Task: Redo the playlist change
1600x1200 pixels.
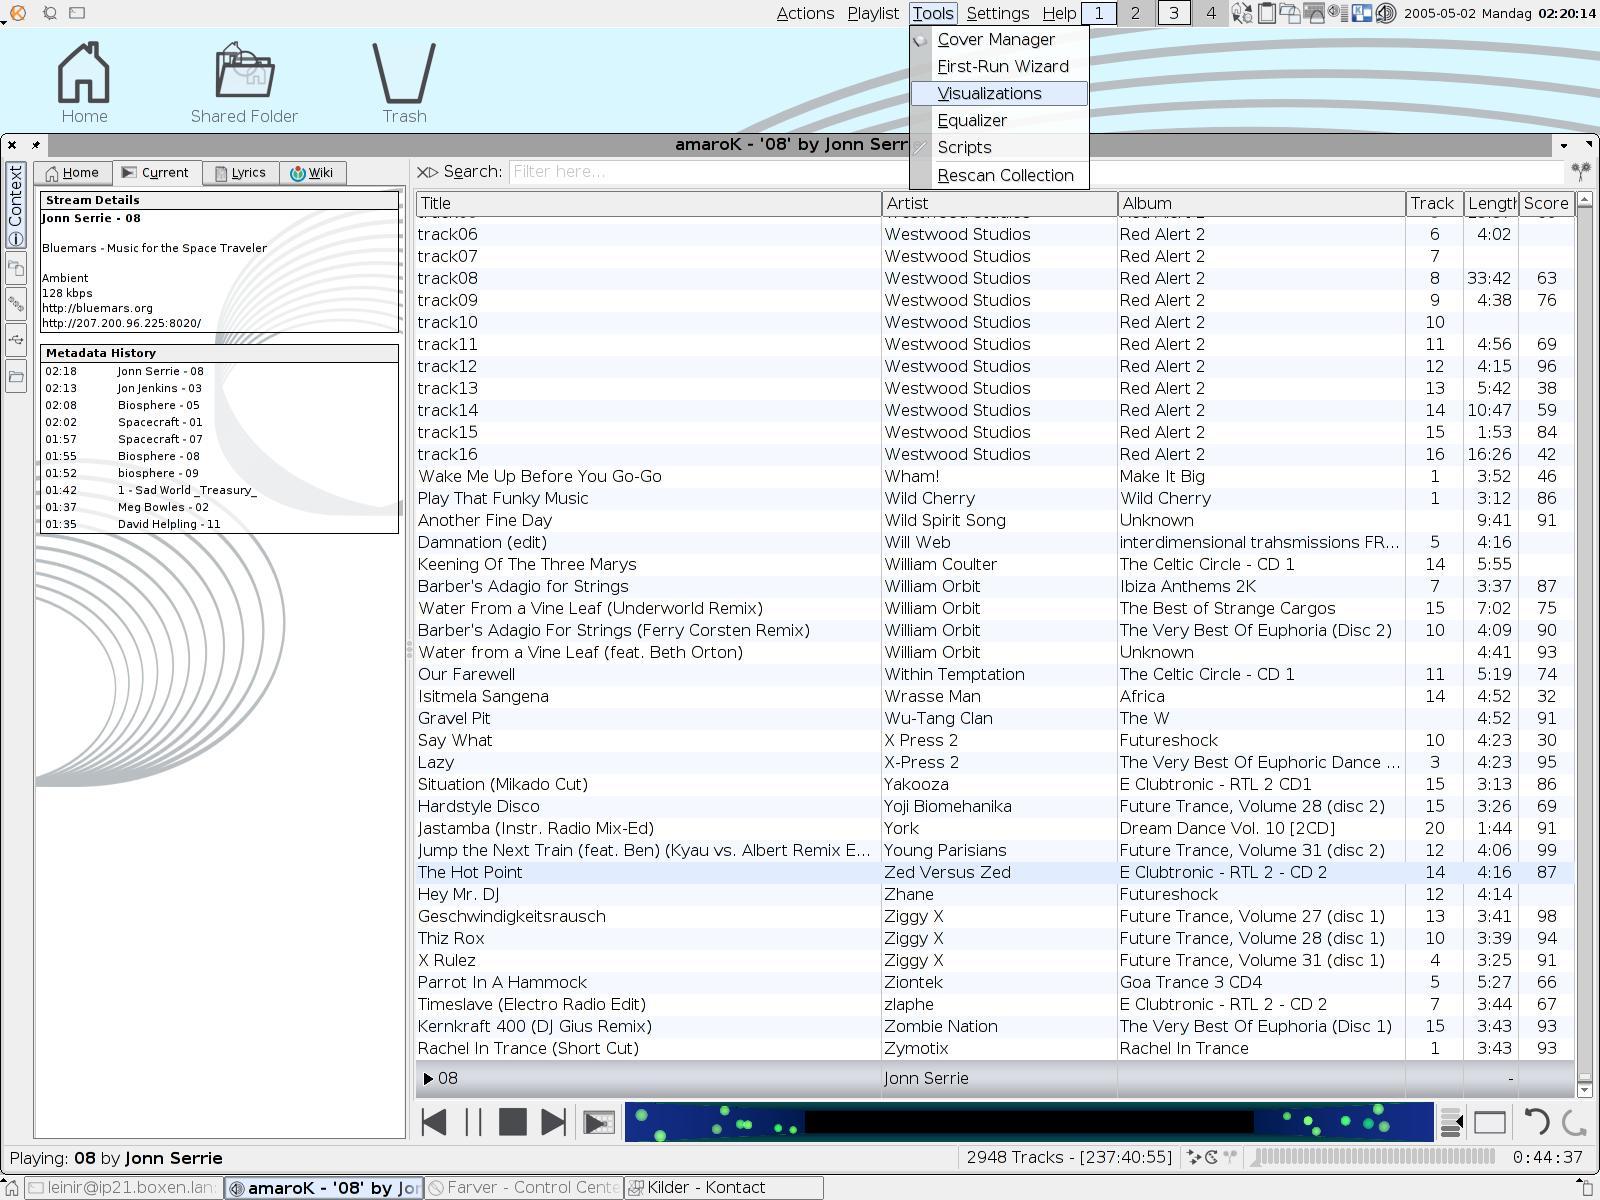Action: tap(1574, 1123)
